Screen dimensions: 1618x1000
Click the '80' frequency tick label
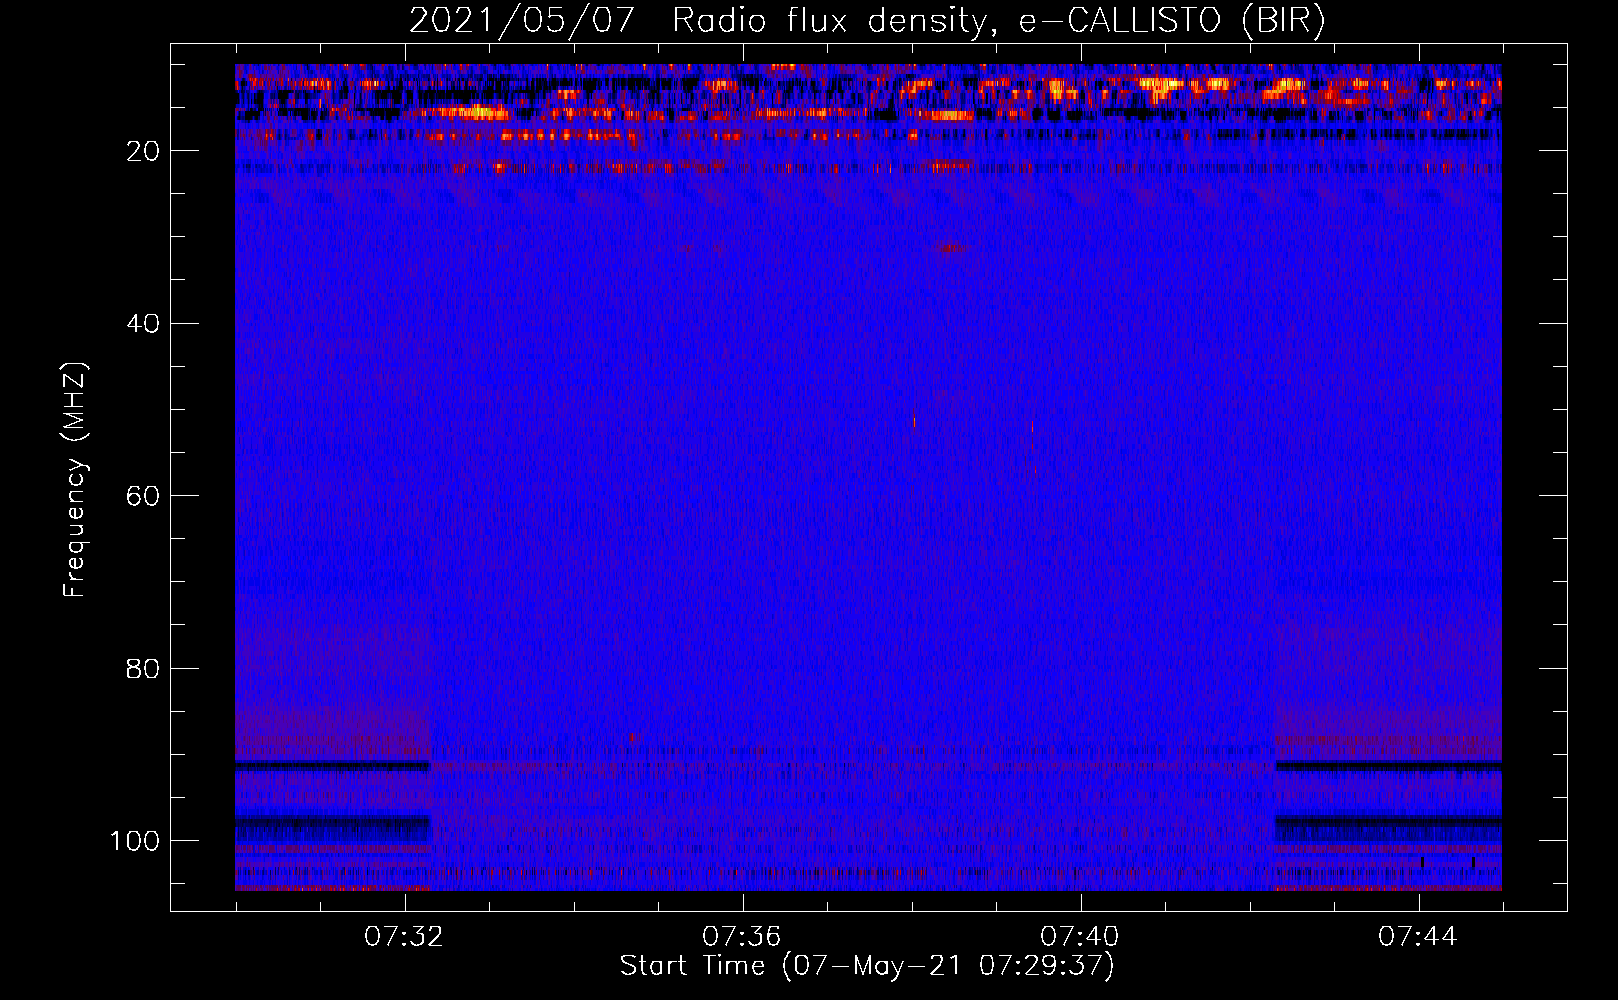[144, 668]
